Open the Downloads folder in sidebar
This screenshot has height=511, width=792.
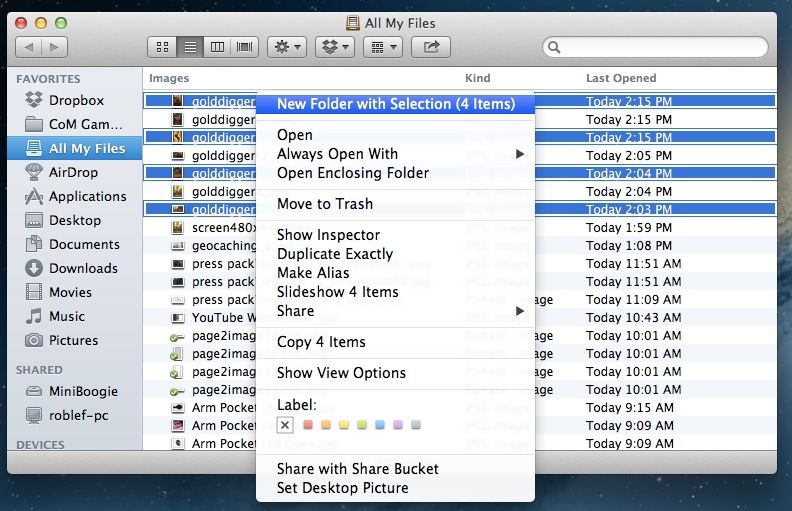coord(83,268)
